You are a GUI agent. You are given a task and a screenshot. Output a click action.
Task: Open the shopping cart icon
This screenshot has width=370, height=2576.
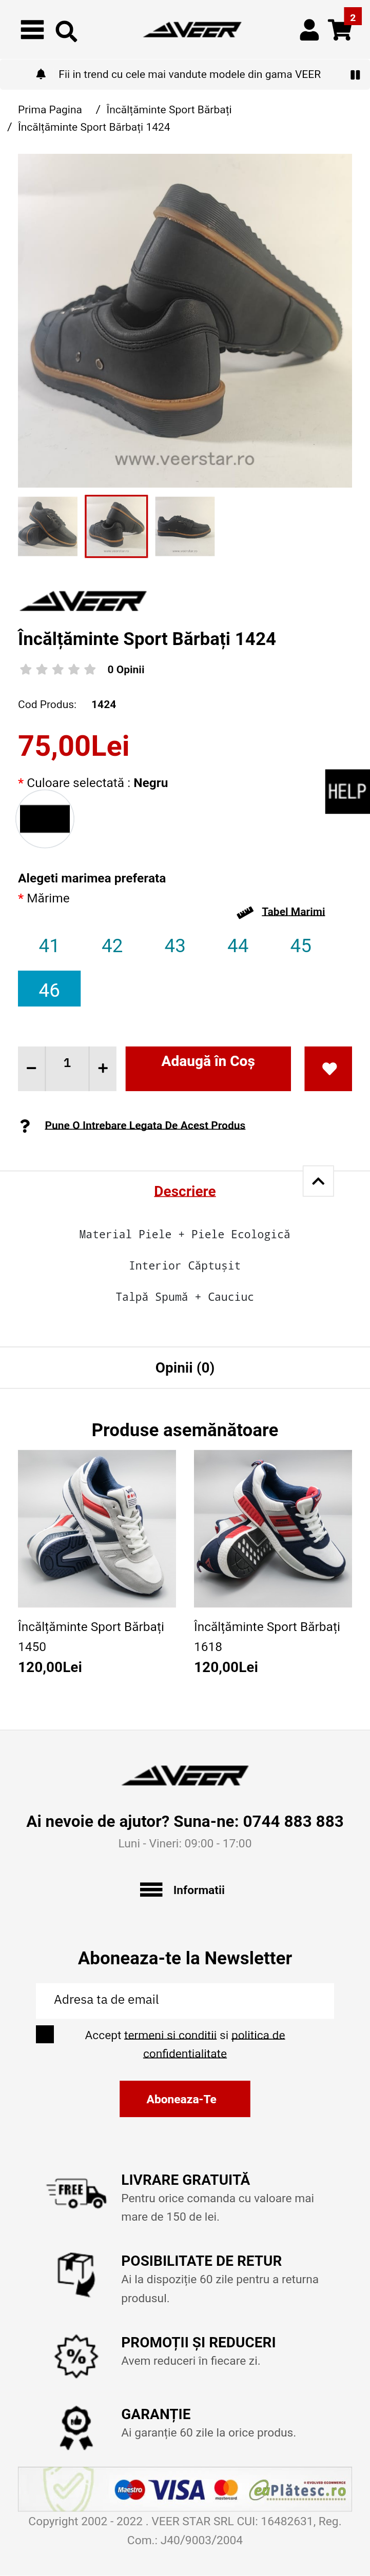coord(340,30)
